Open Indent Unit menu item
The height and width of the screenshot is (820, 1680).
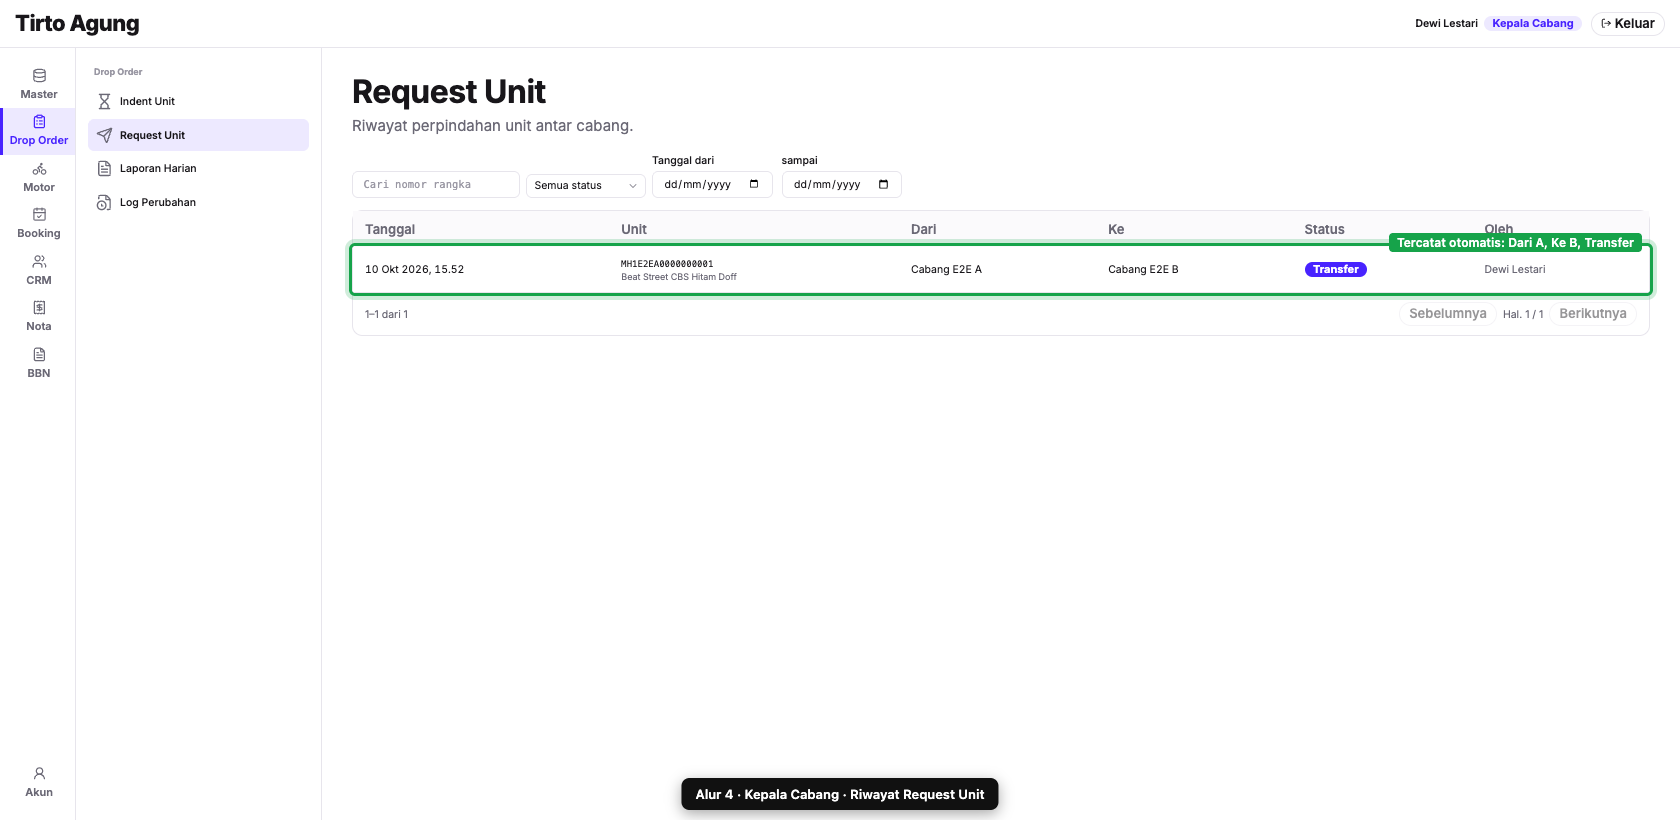pos(198,101)
